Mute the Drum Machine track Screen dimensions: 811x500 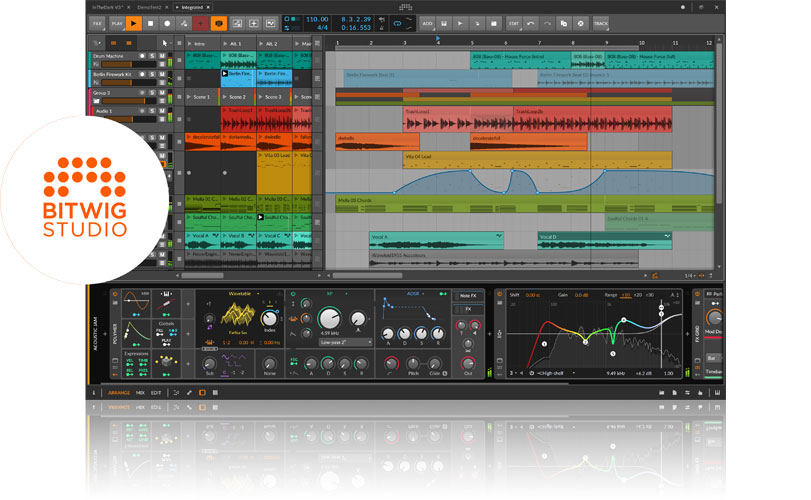[161, 56]
